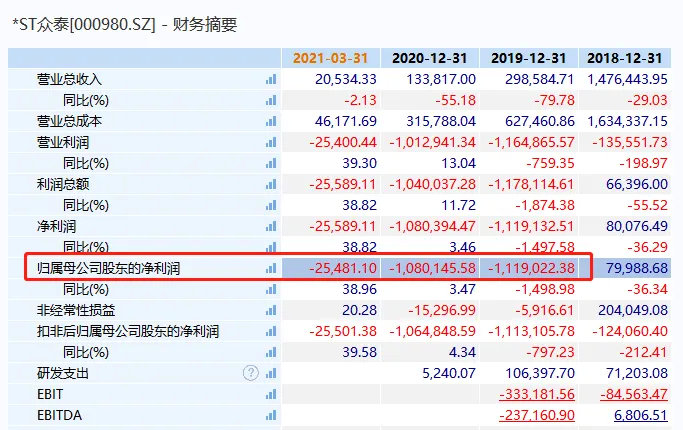Click the non-recurring cell -15,296.99
This screenshot has height=430, width=683.
click(442, 310)
